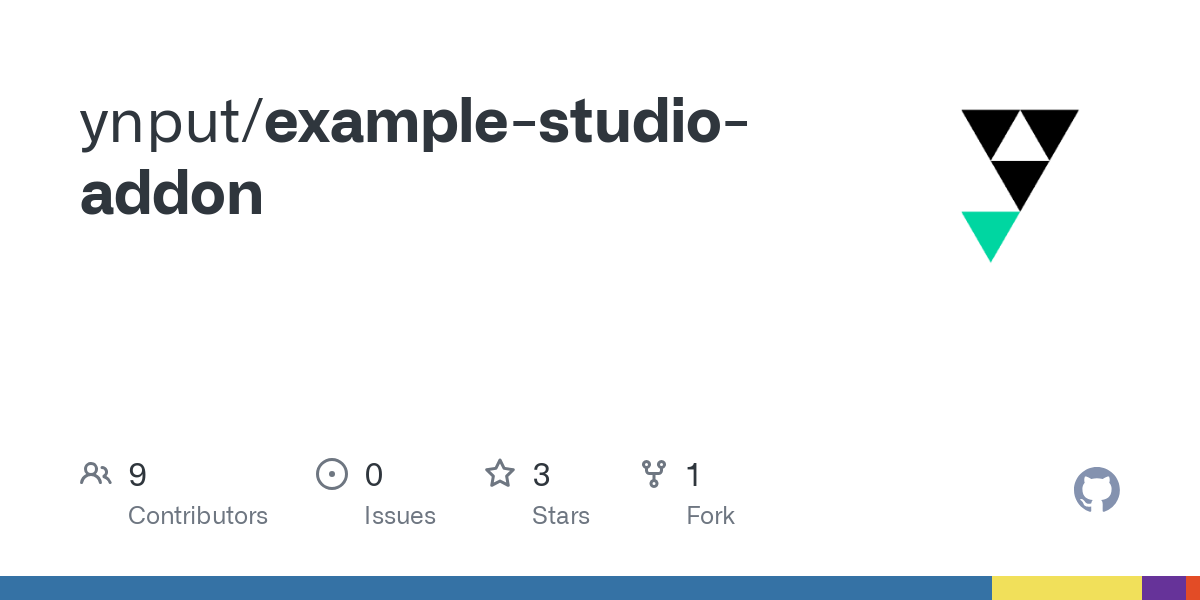Click the Issues label
This screenshot has height=600, width=1200.
click(400, 516)
